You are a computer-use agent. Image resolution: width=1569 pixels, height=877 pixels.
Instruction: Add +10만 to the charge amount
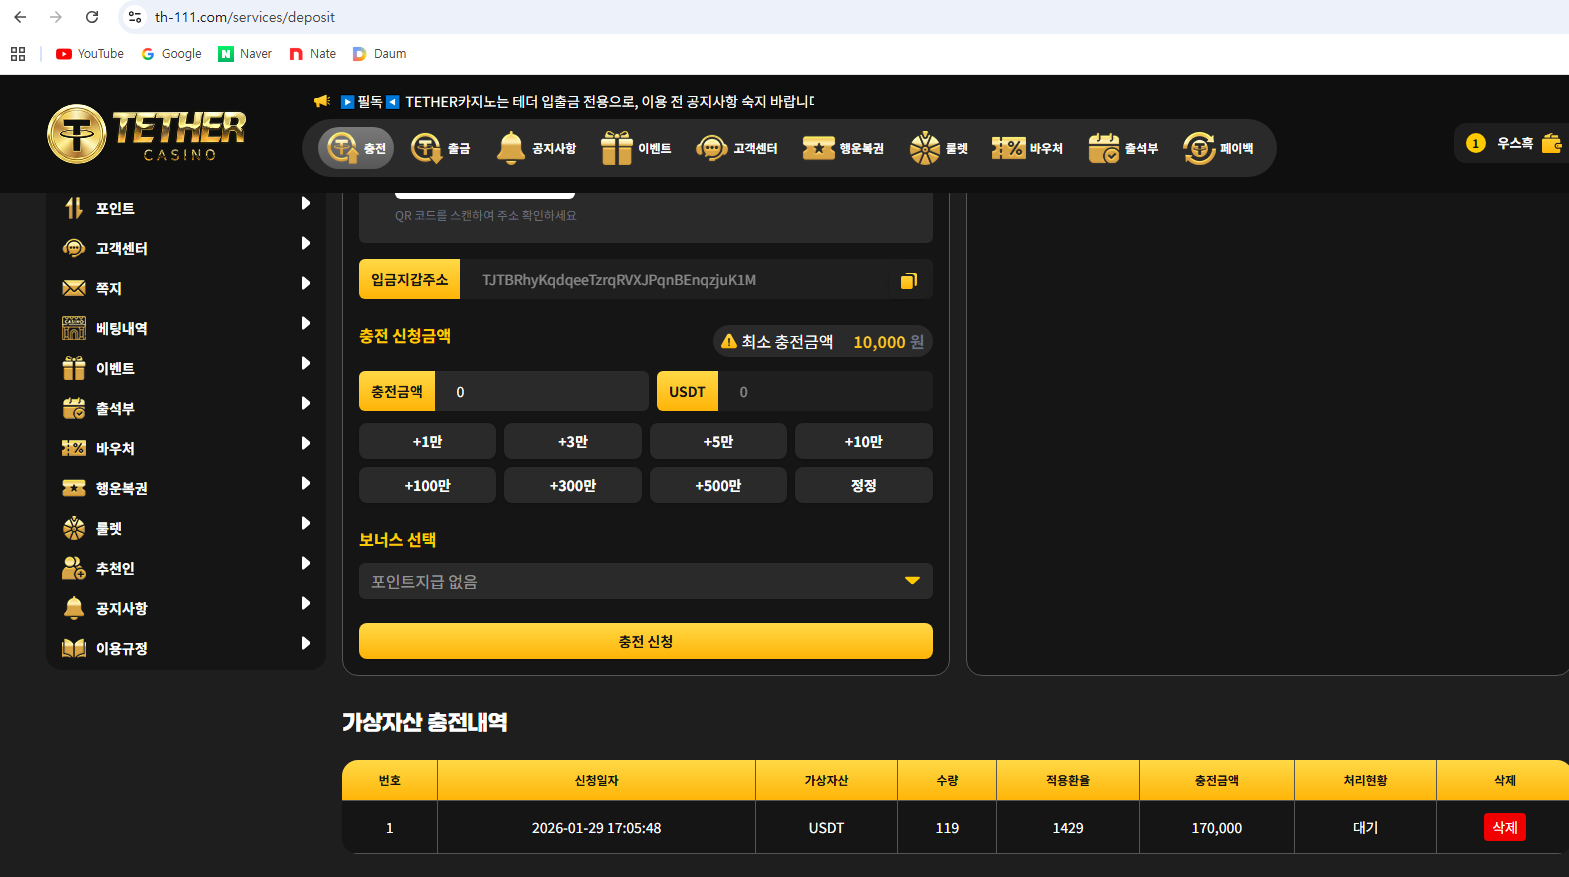pyautogui.click(x=863, y=441)
